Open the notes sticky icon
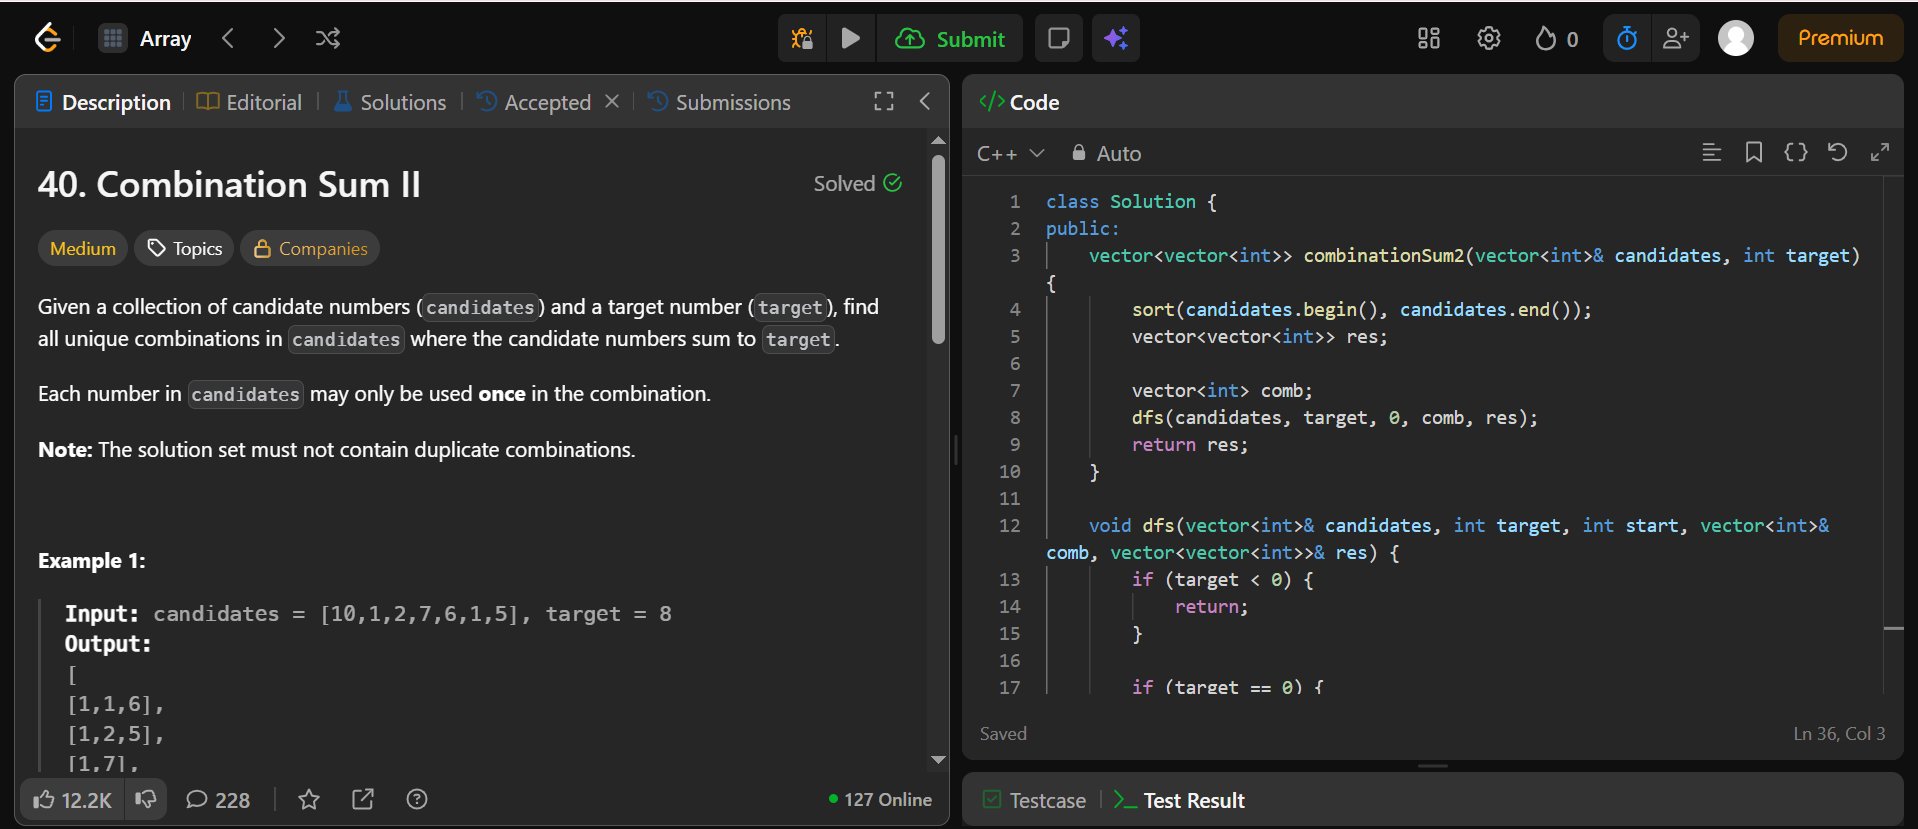Screen dimensions: 1918x829 click(x=1058, y=39)
